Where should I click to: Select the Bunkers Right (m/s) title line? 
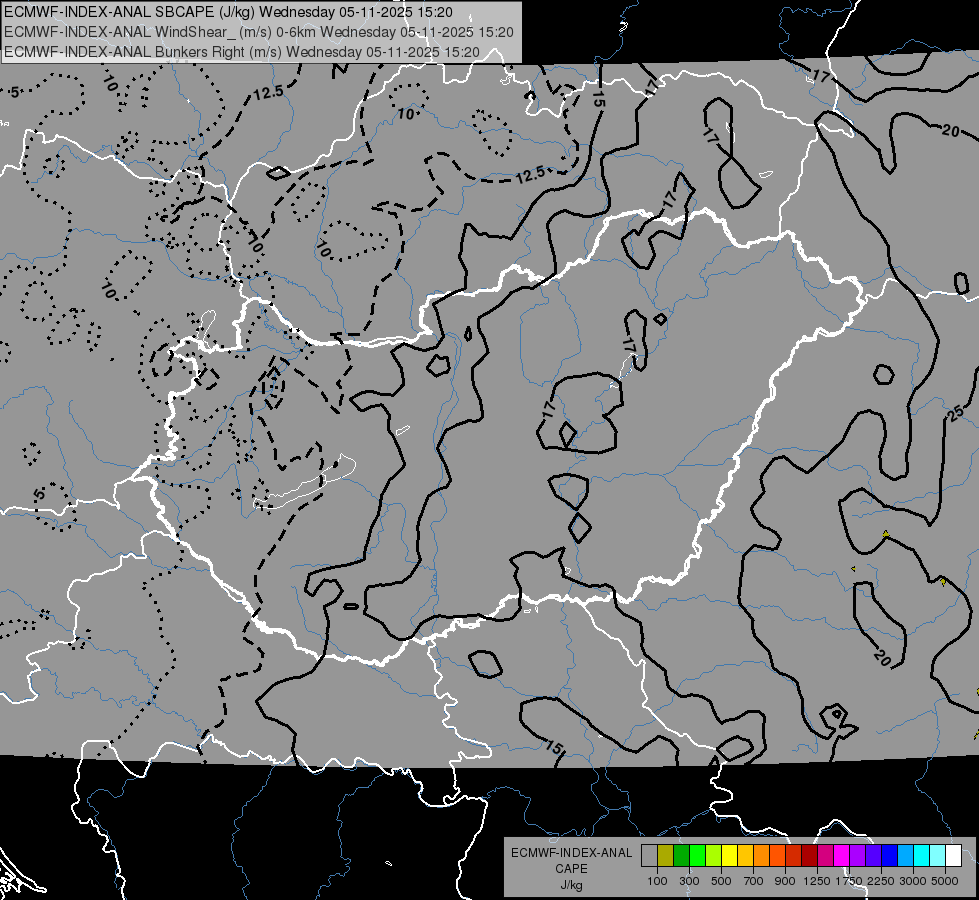242,52
